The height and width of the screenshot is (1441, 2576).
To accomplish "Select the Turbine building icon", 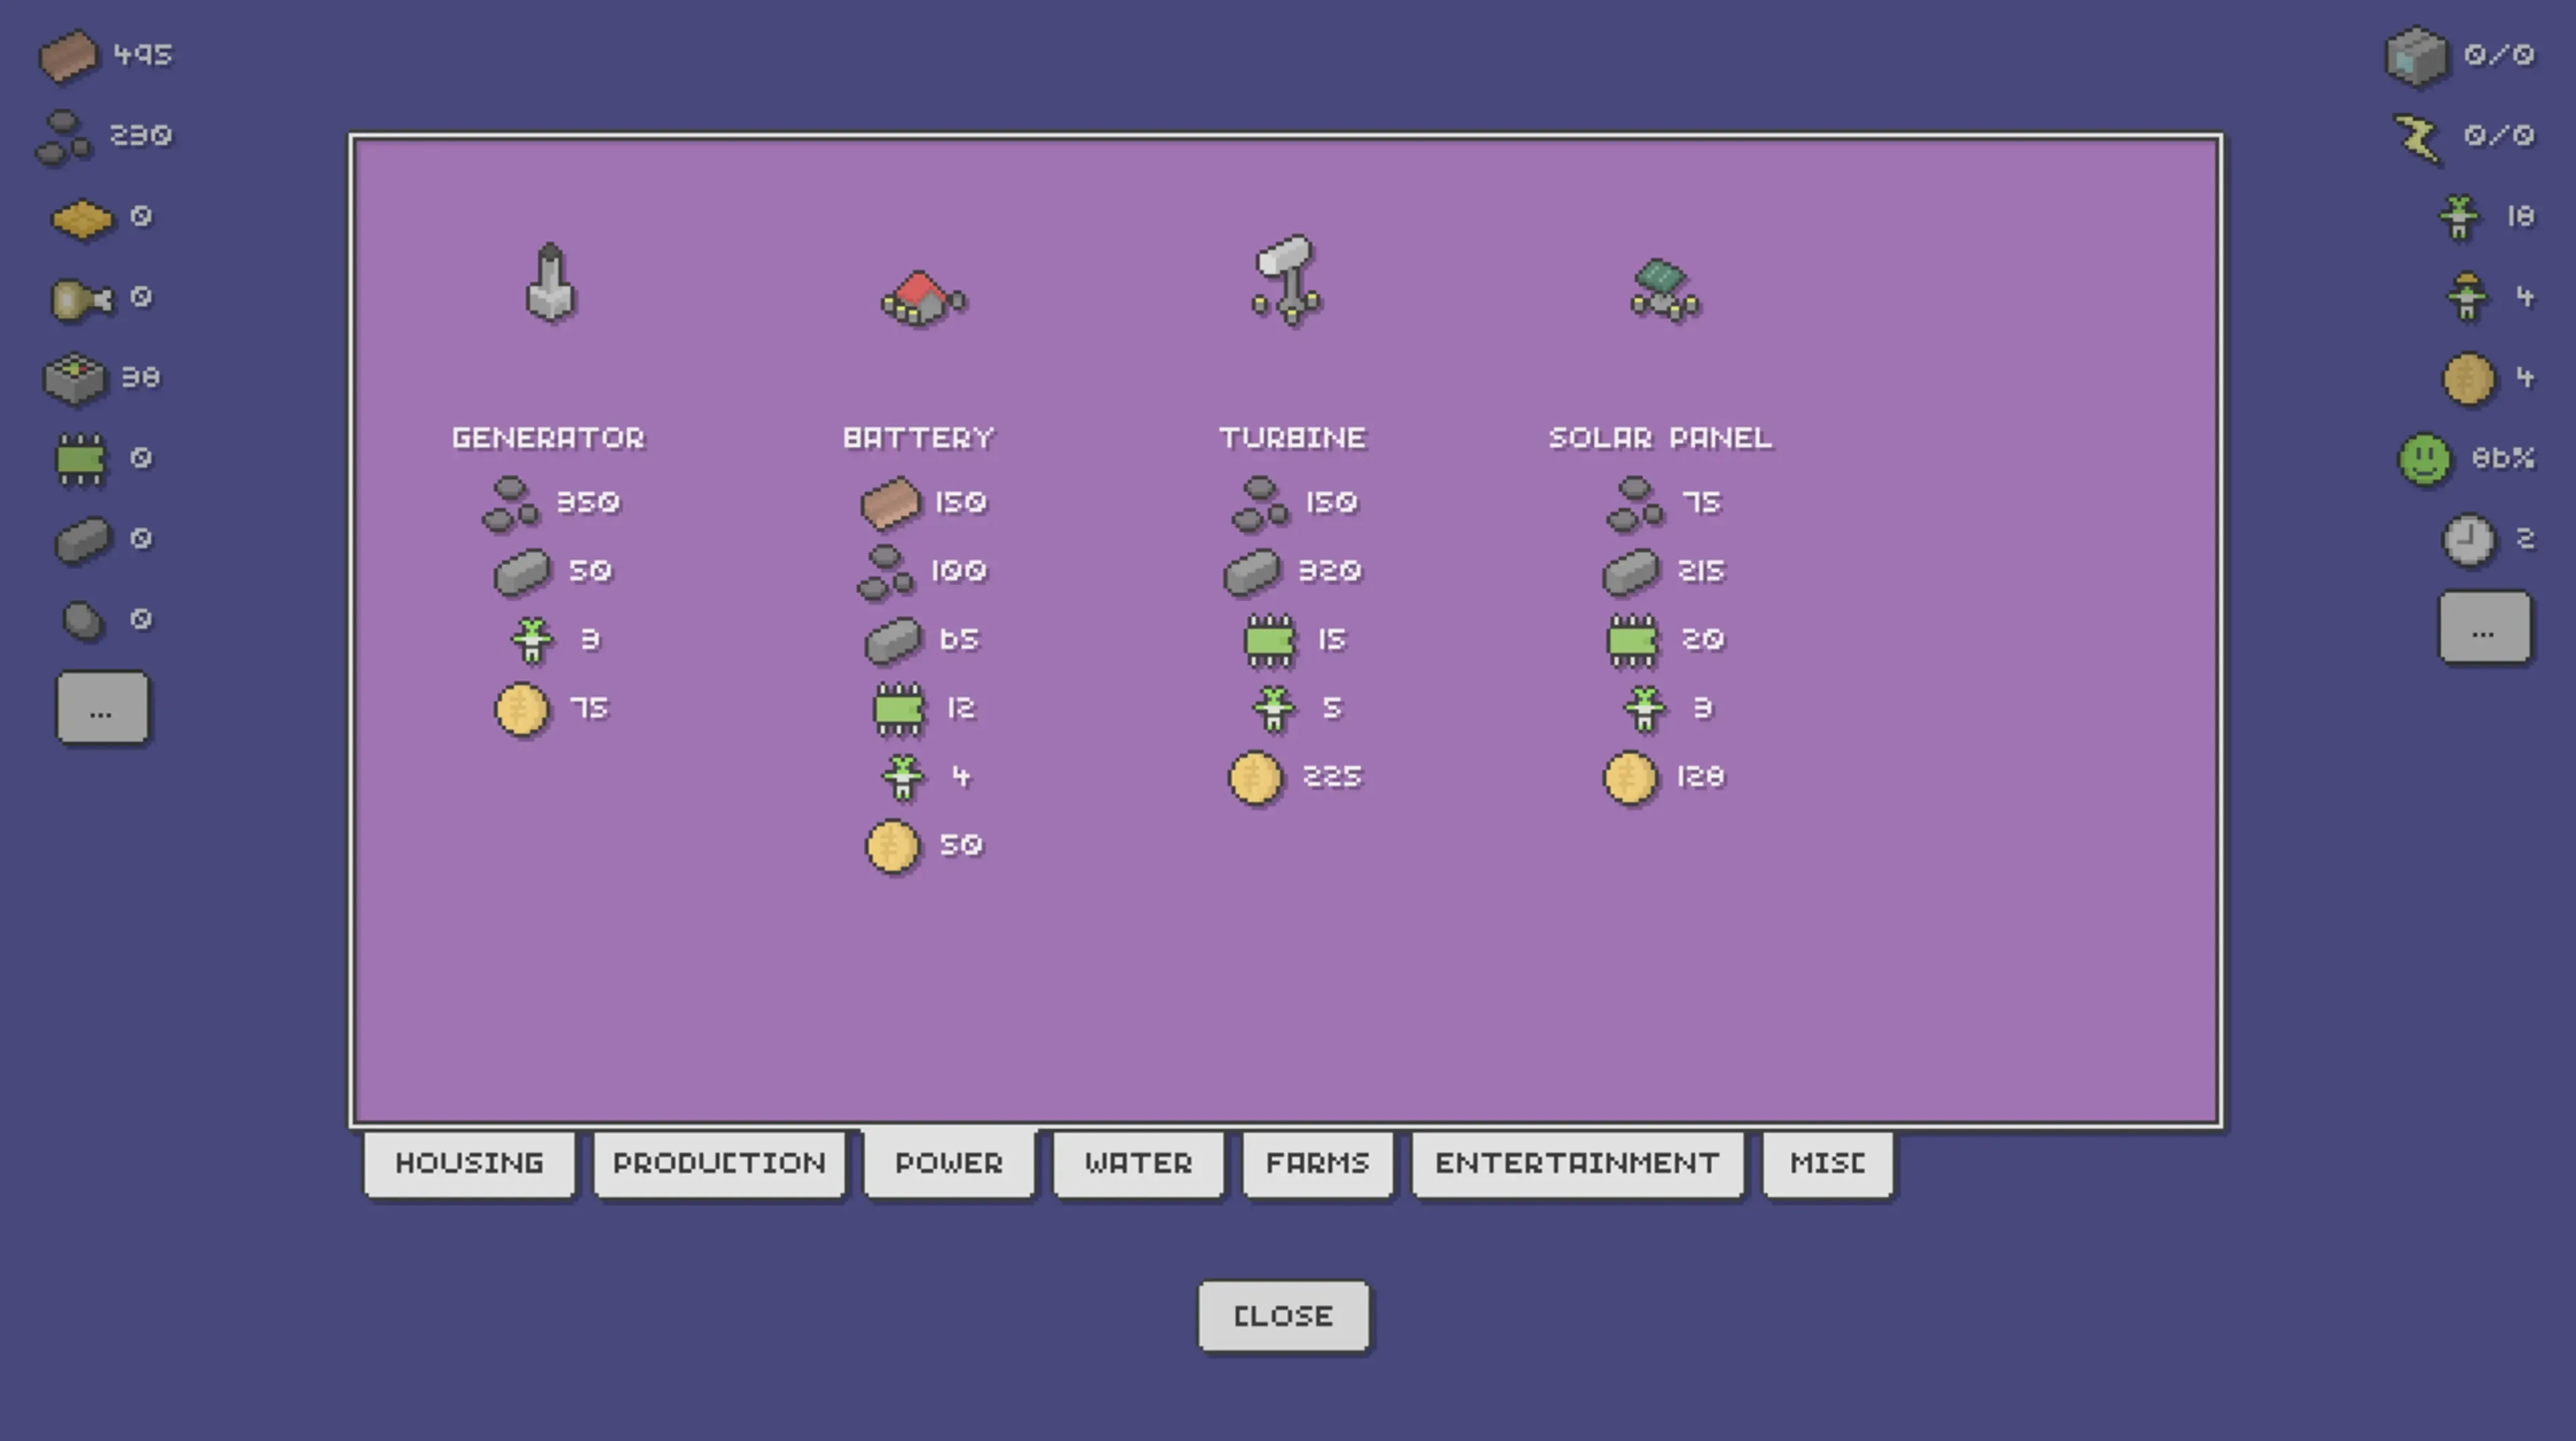I will [1287, 280].
